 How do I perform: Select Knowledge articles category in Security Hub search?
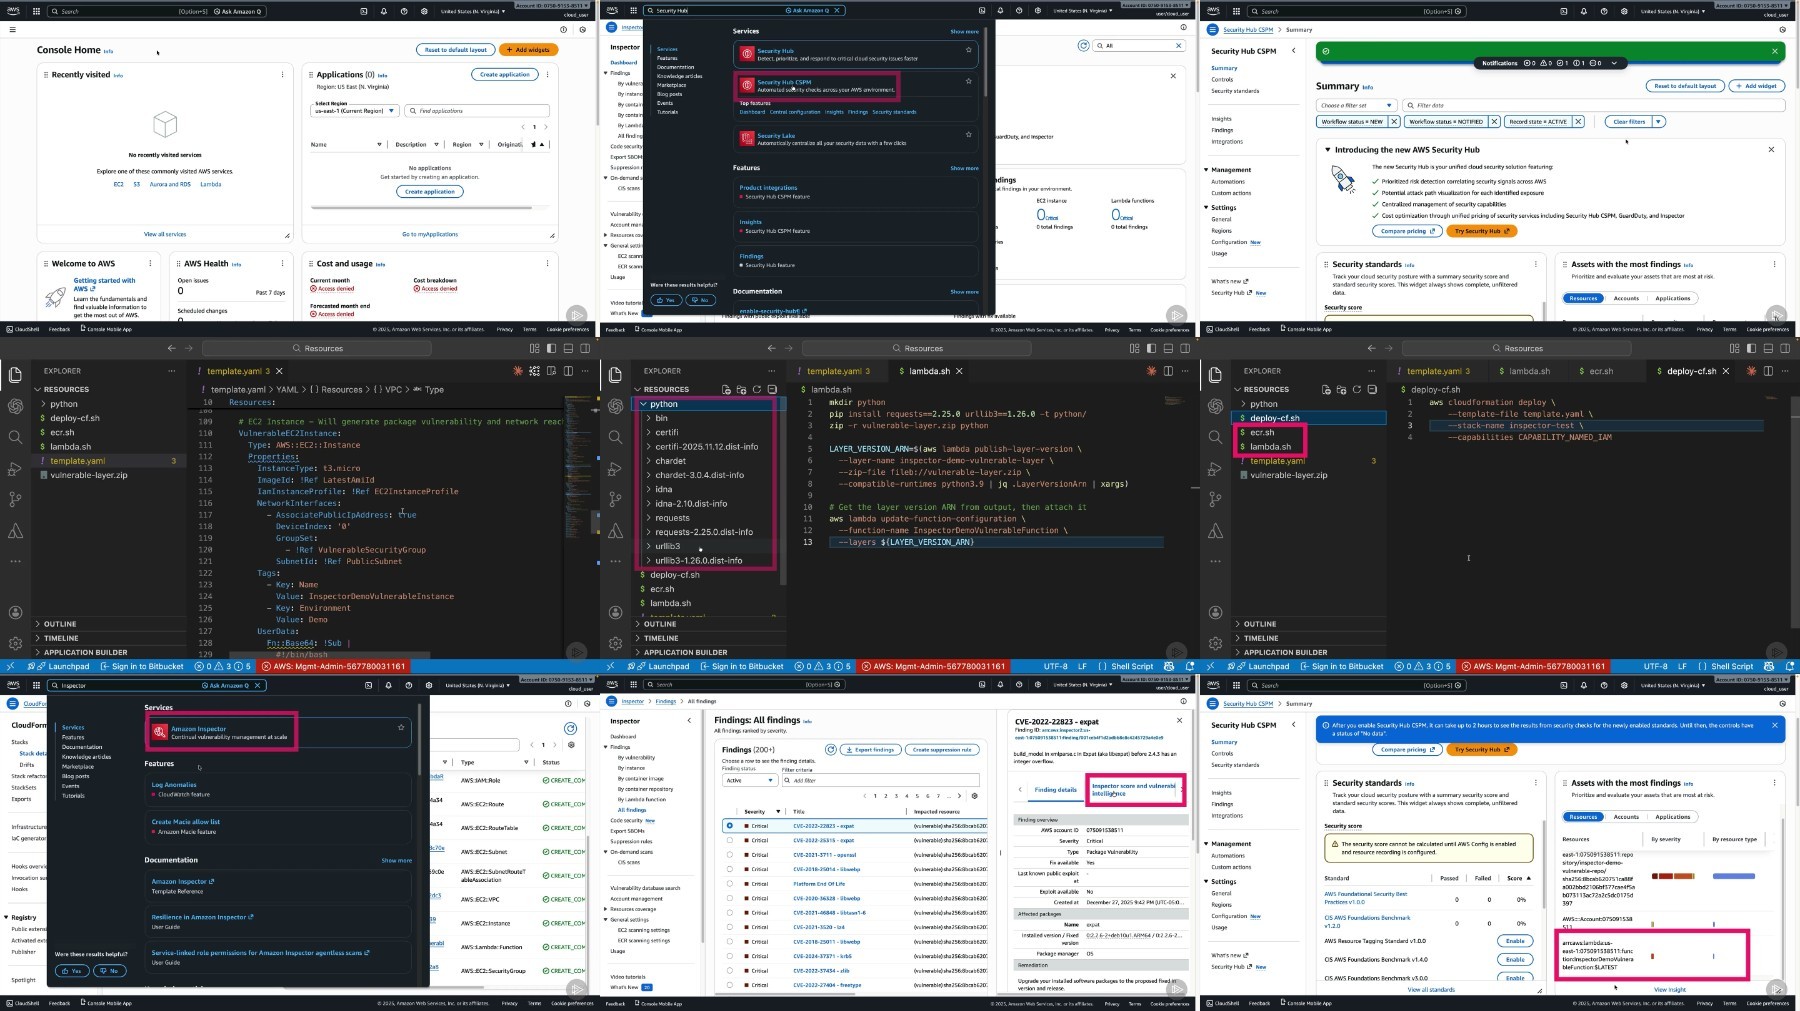click(679, 76)
